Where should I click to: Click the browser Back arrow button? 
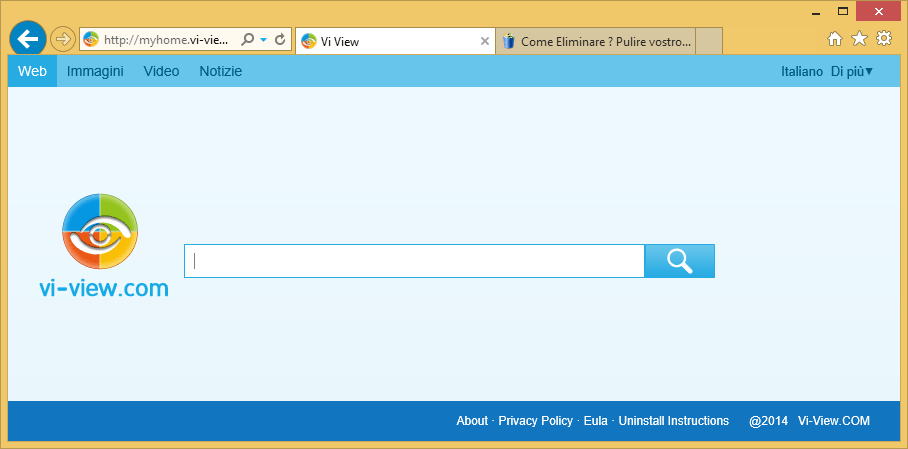pos(28,39)
